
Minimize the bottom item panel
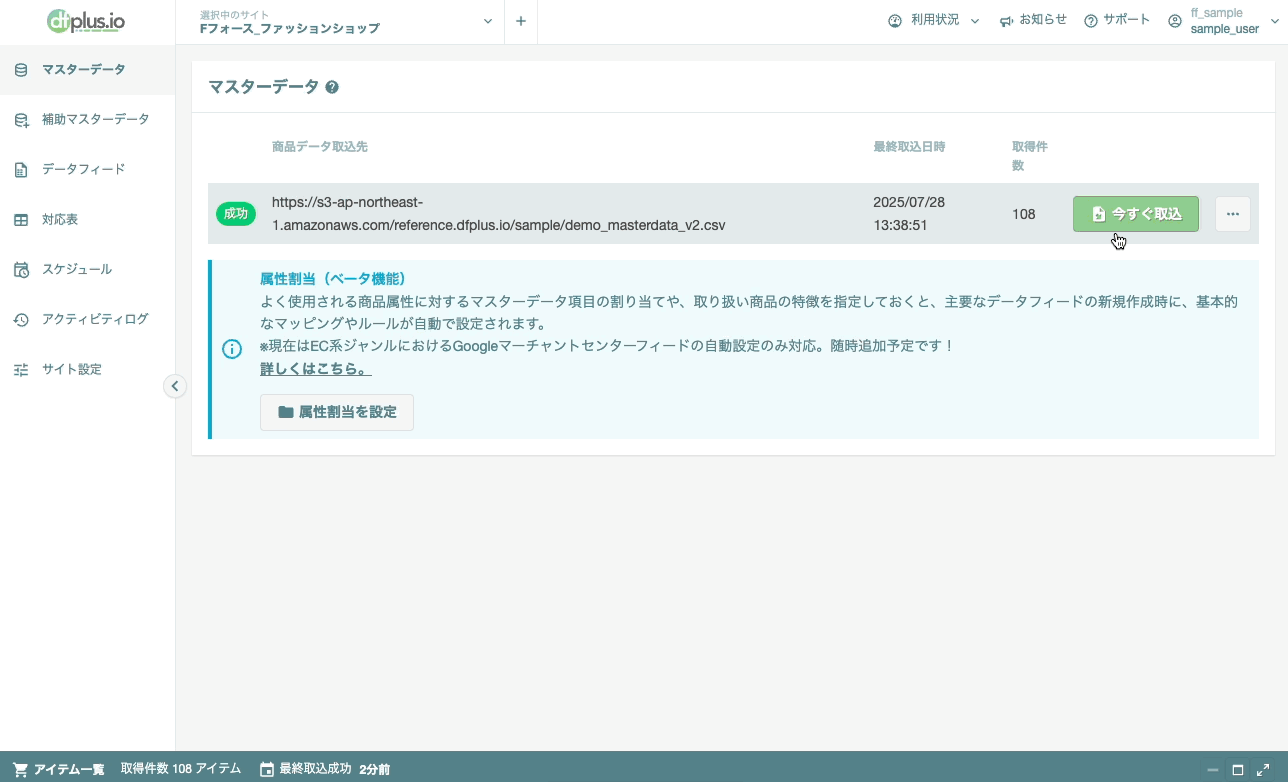point(1213,769)
